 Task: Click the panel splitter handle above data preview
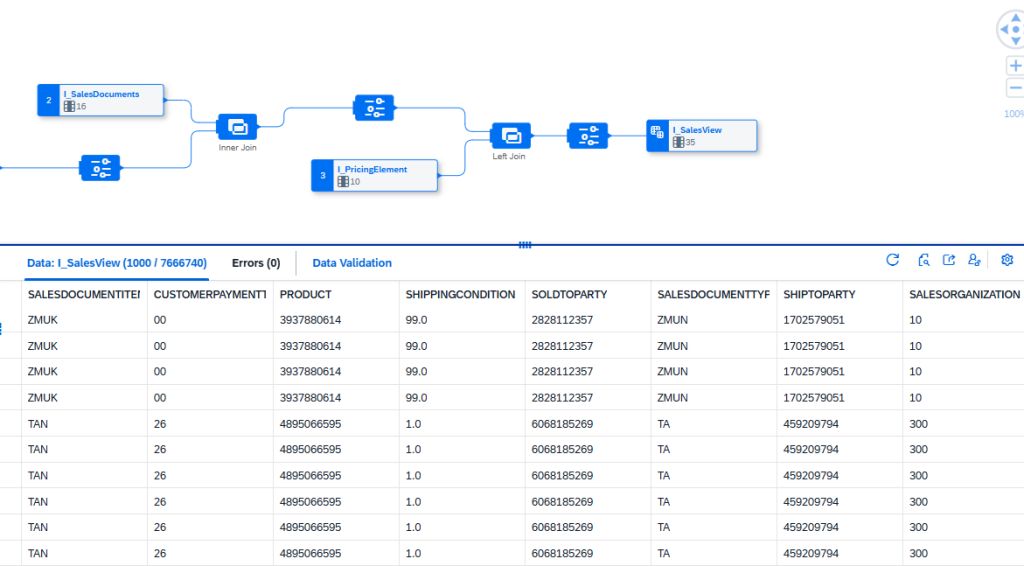(x=525, y=245)
